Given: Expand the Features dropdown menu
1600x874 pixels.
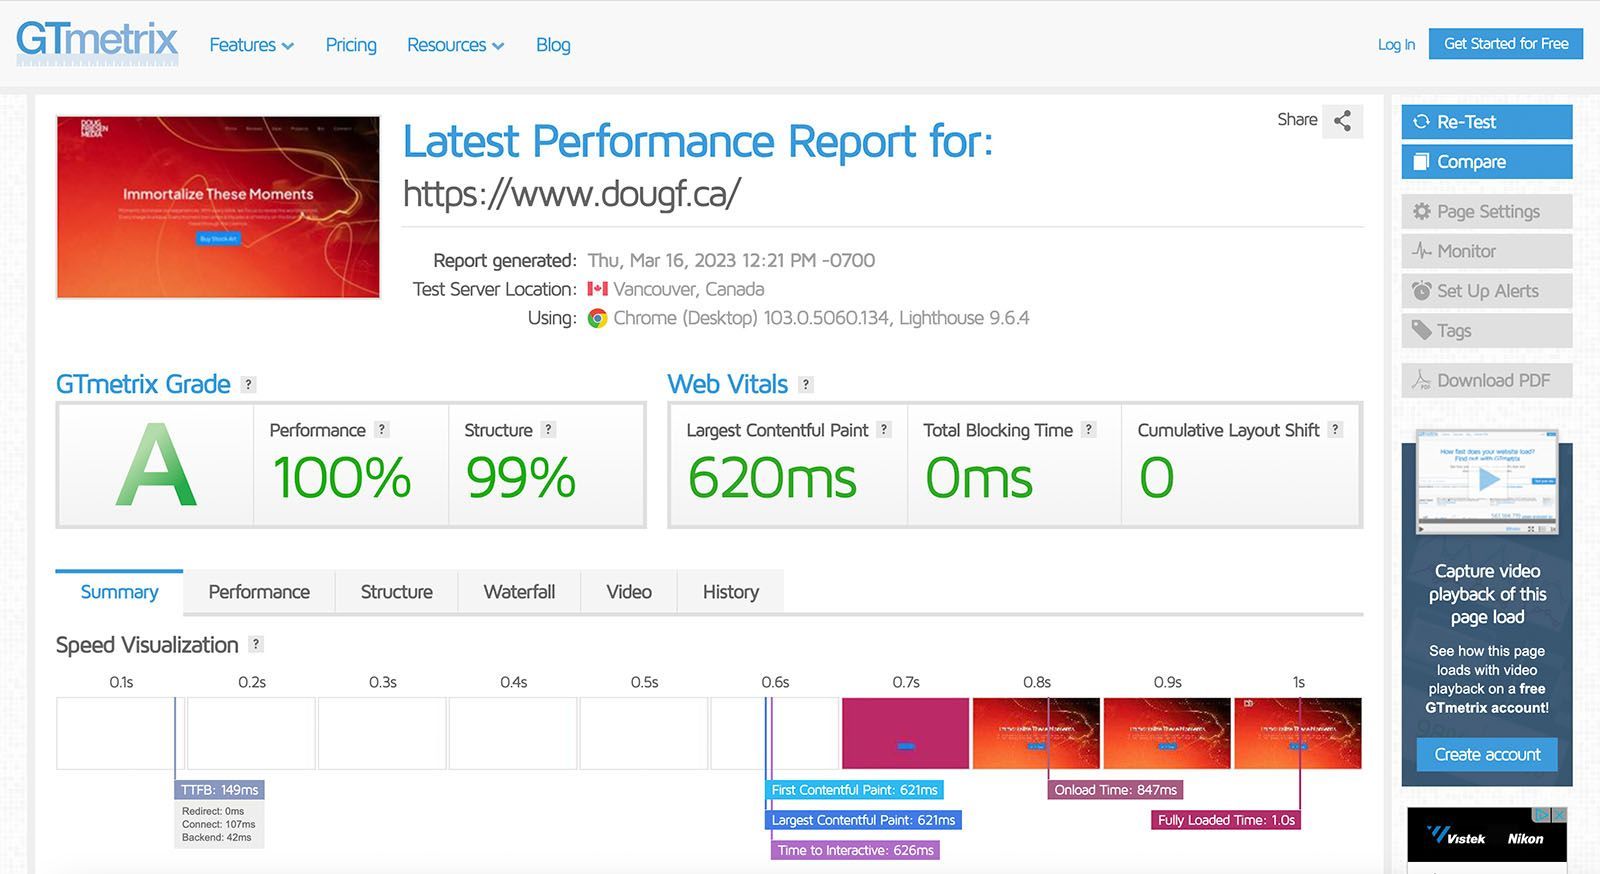Looking at the screenshot, I should (x=251, y=45).
